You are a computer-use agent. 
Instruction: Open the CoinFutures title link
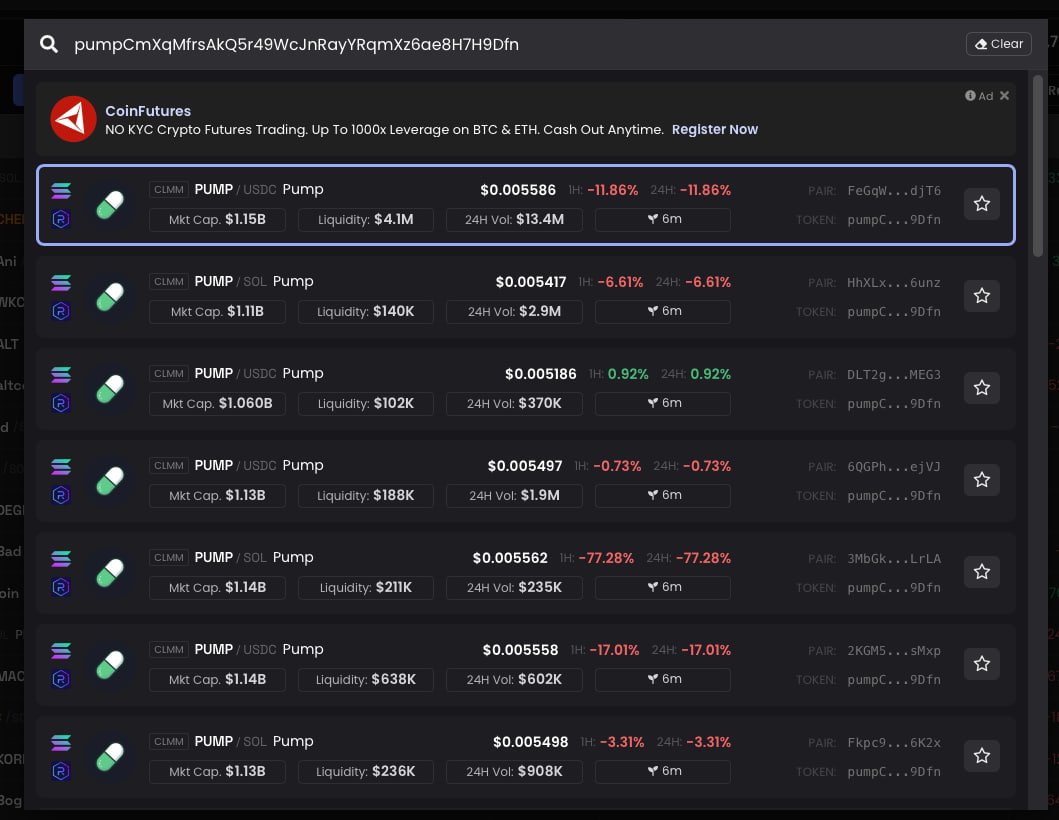[x=148, y=111]
